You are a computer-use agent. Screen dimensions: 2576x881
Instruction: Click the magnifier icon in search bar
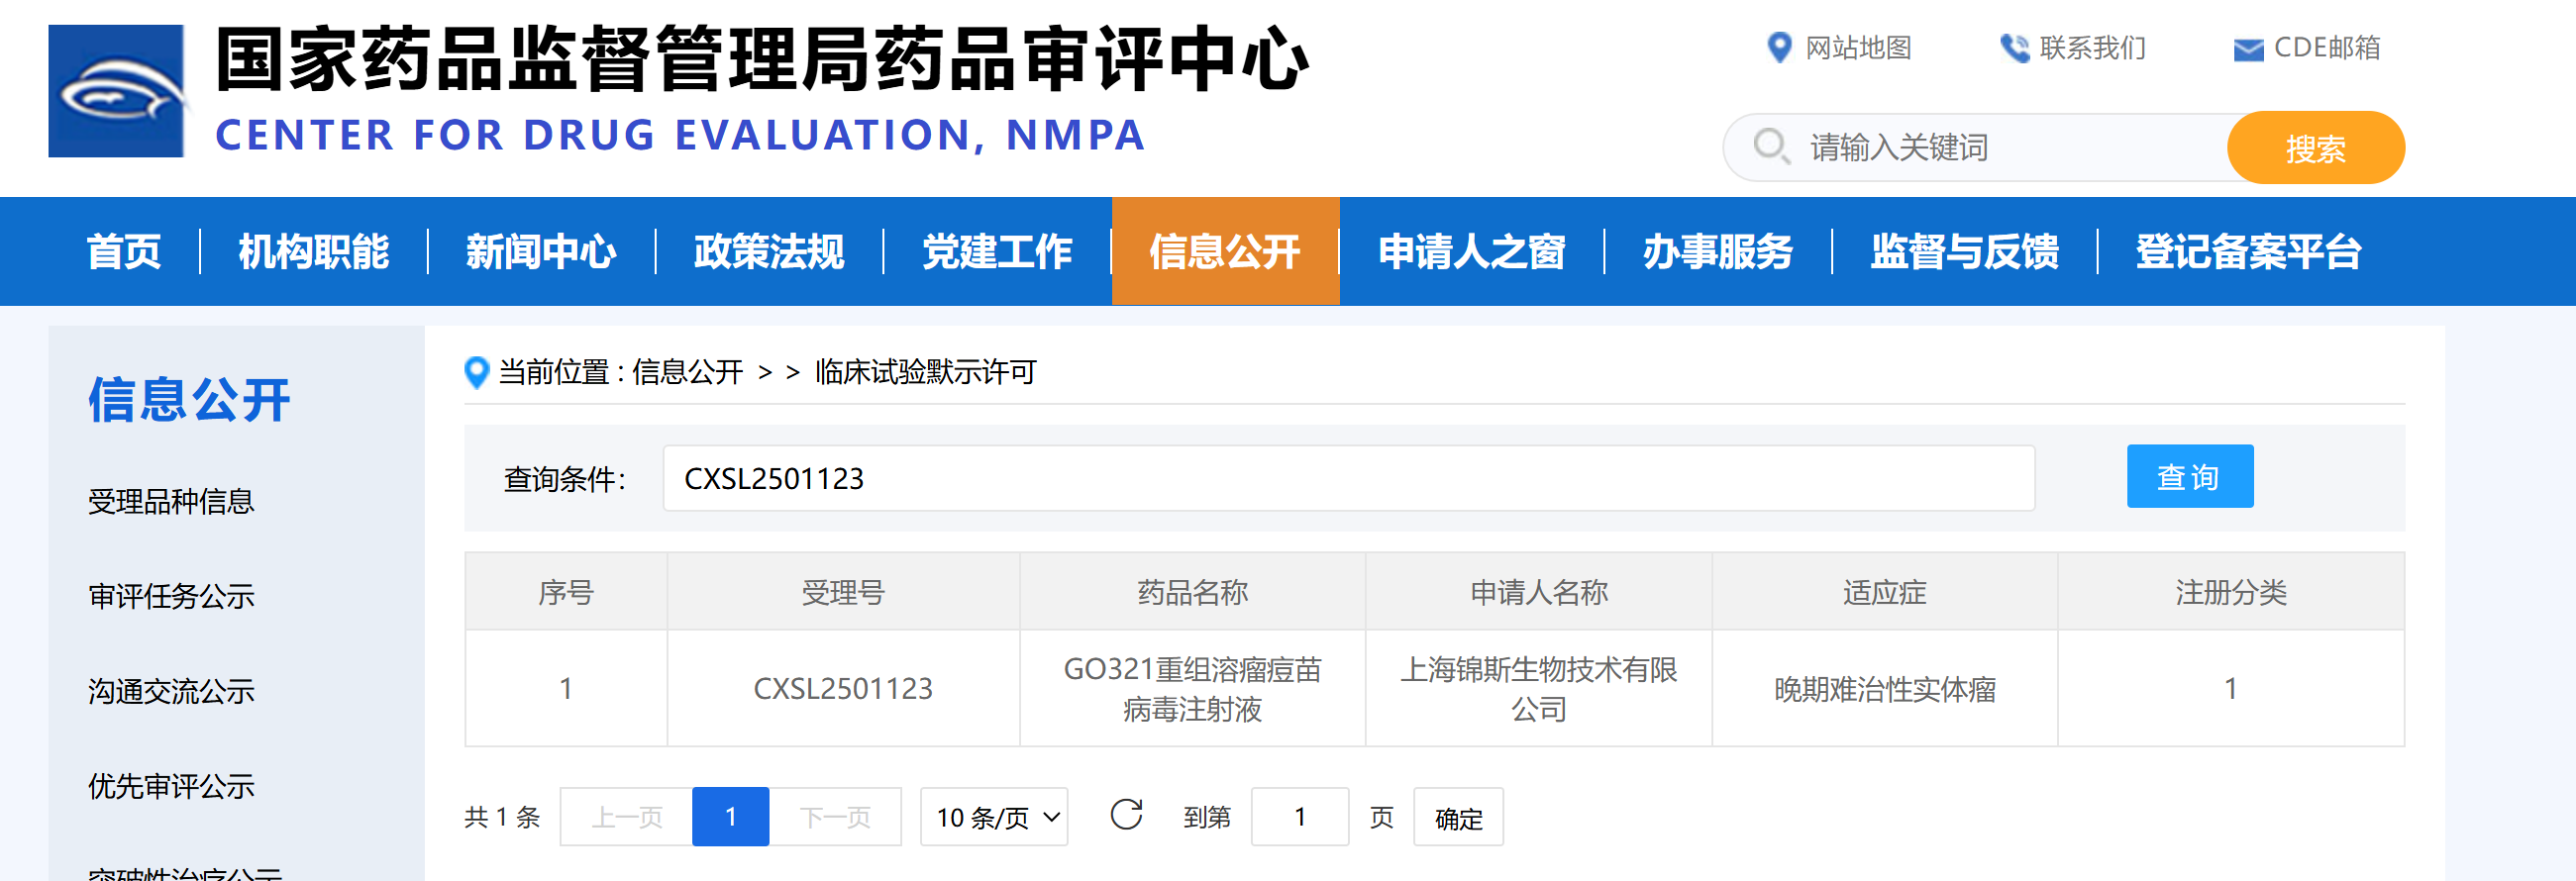(x=1770, y=146)
